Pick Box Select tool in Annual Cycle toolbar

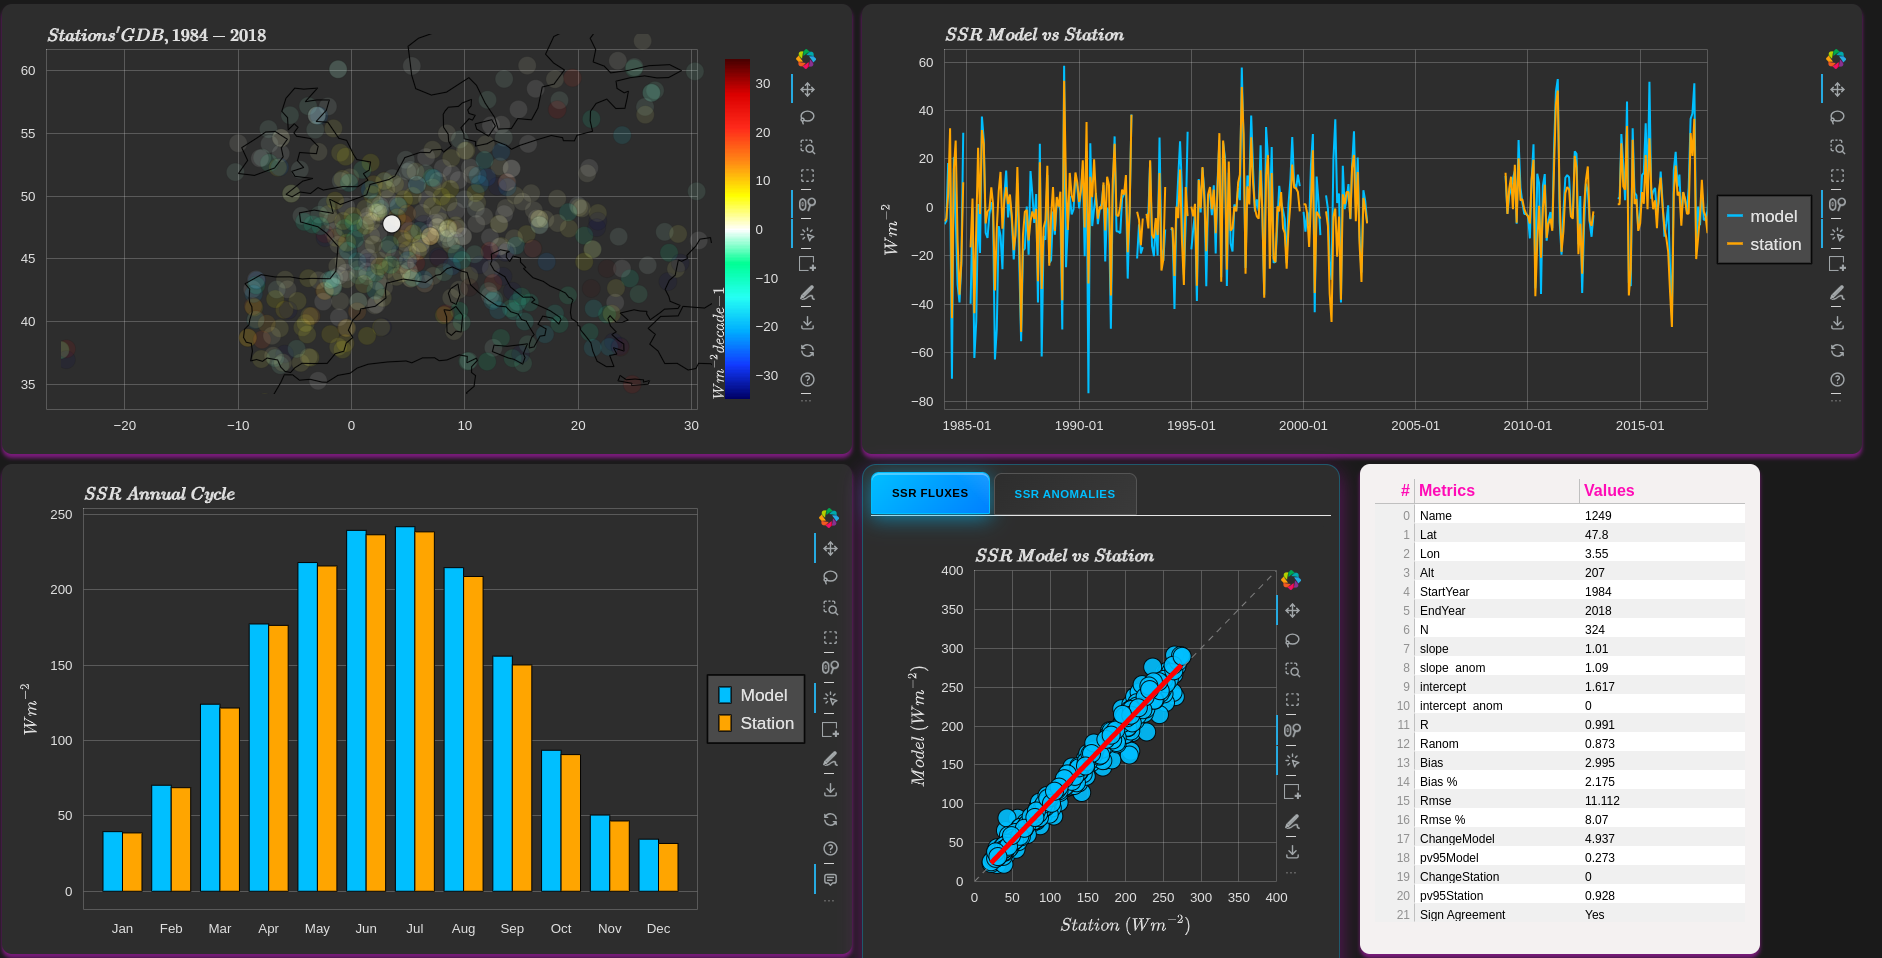click(x=830, y=638)
